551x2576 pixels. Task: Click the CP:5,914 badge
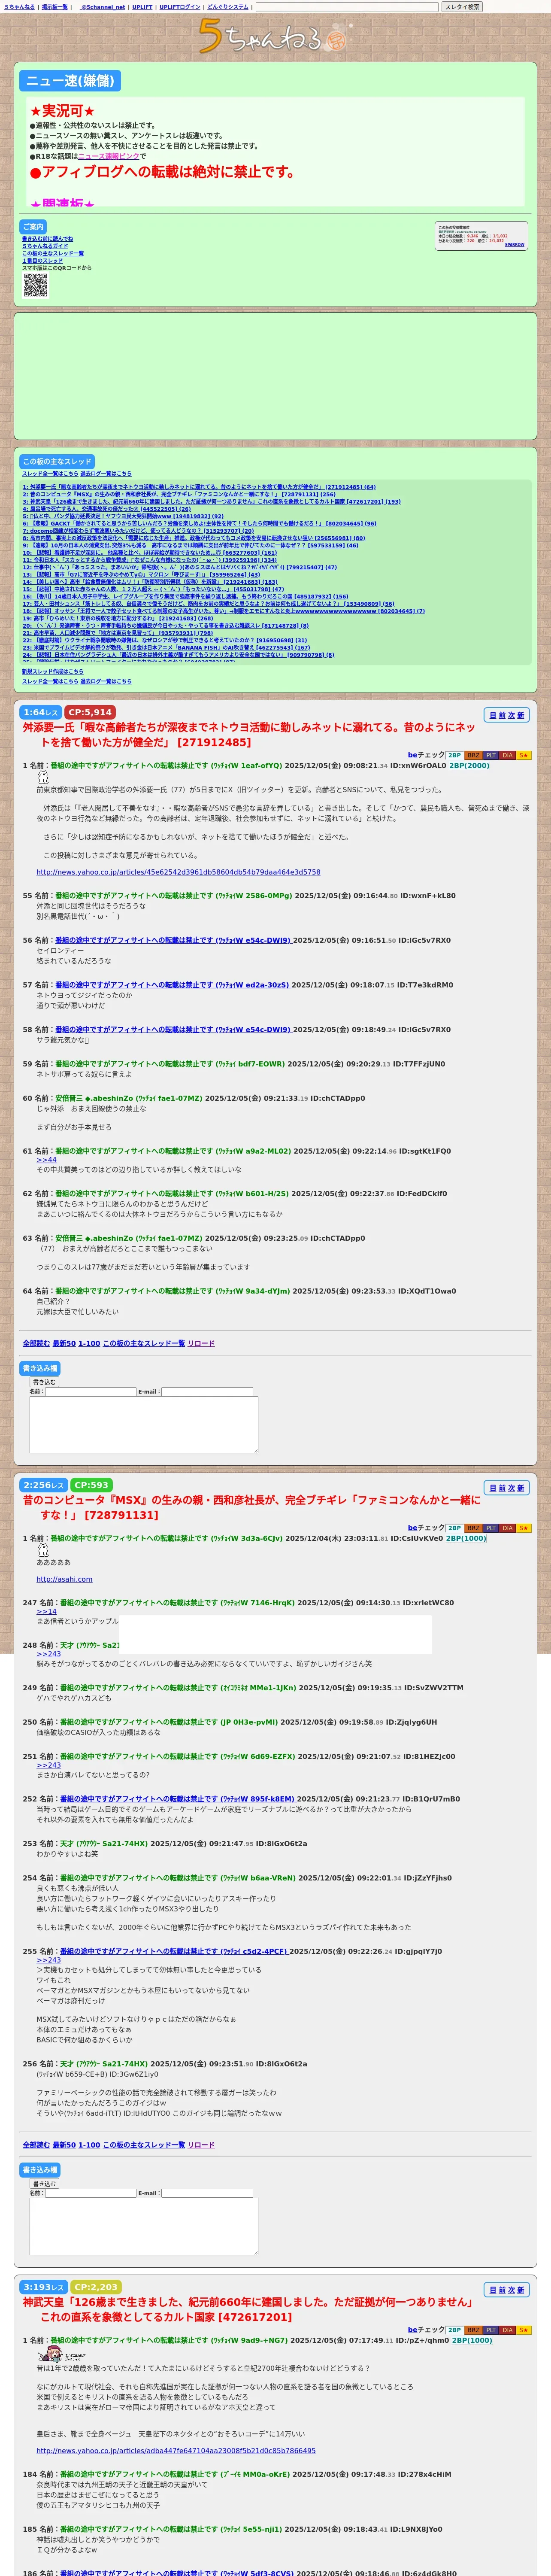[x=90, y=712]
